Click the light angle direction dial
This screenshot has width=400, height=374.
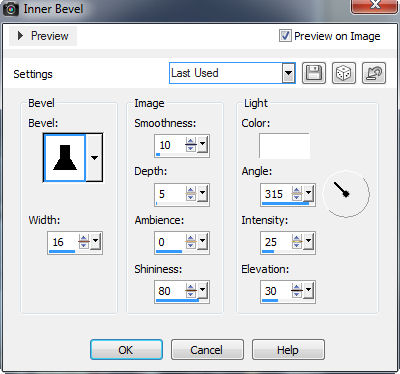(x=346, y=194)
